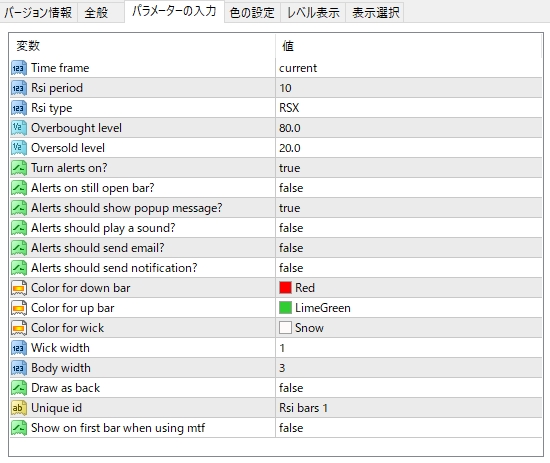Click the integer icon beside Time frame
Viewport: 550px width, 463px height.
19,68
